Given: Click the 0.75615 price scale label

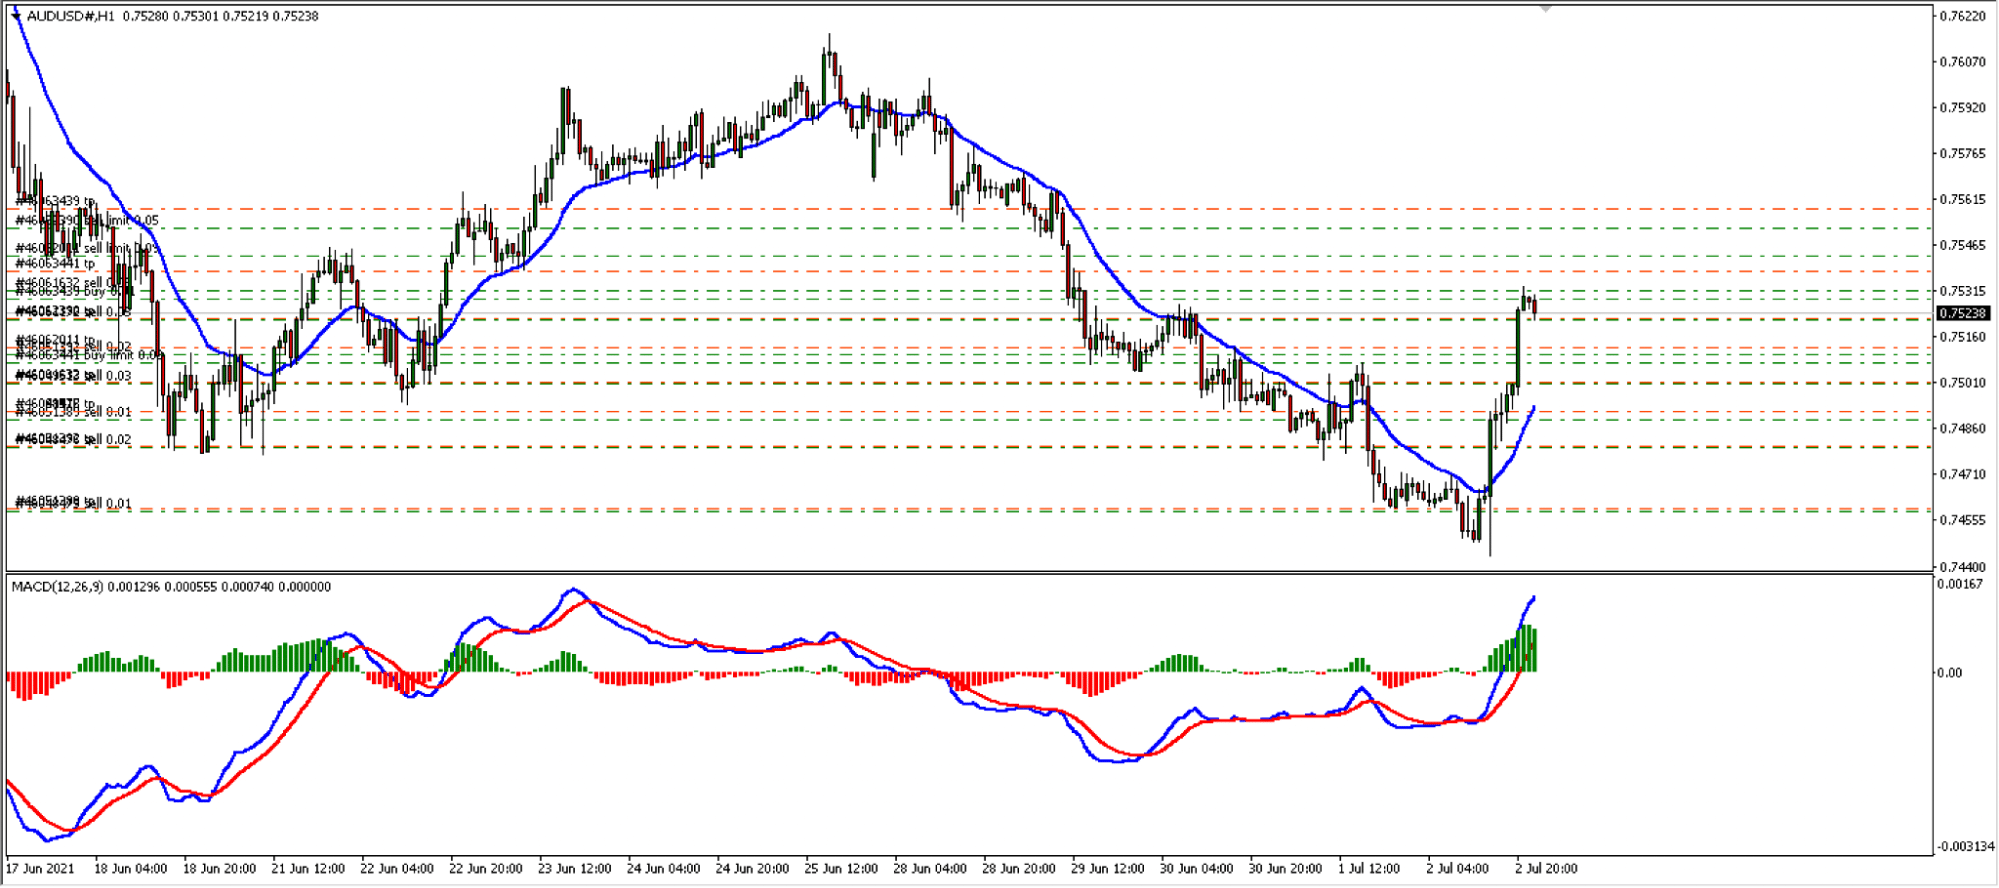Looking at the screenshot, I should point(1961,200).
